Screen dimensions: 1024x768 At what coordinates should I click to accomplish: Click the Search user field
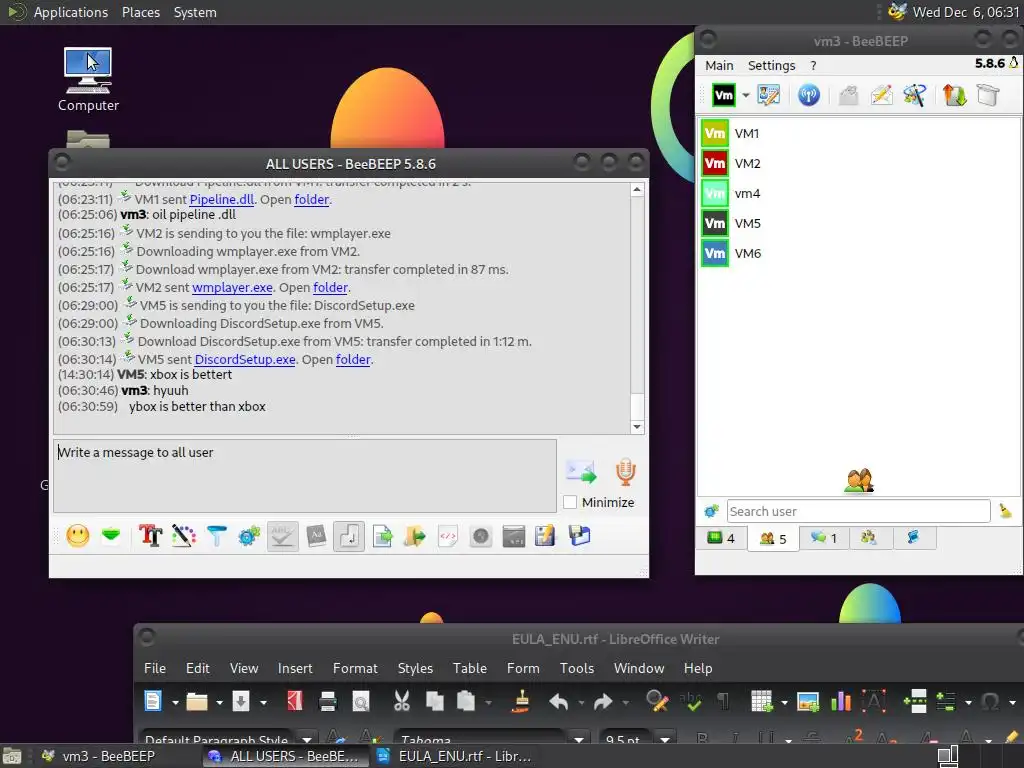click(x=858, y=511)
